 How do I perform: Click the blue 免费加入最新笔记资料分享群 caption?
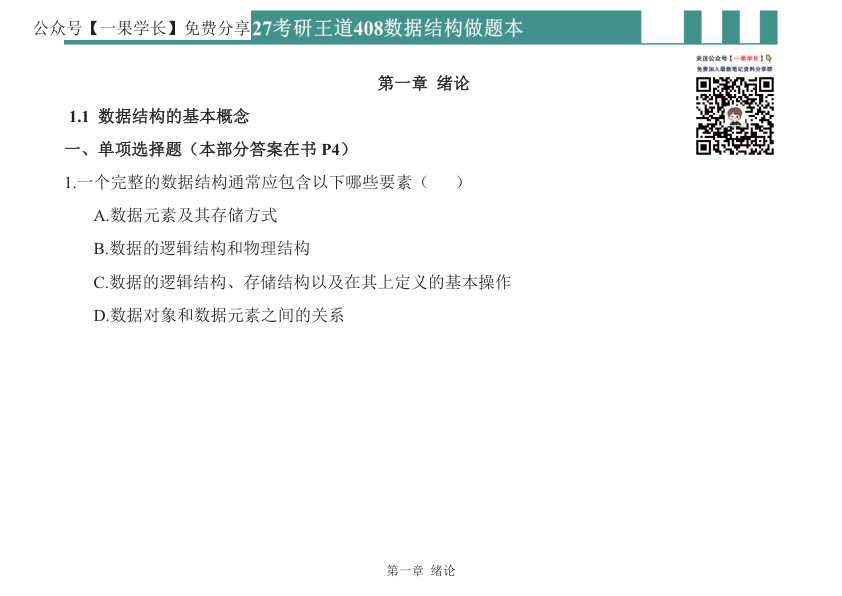click(x=735, y=69)
